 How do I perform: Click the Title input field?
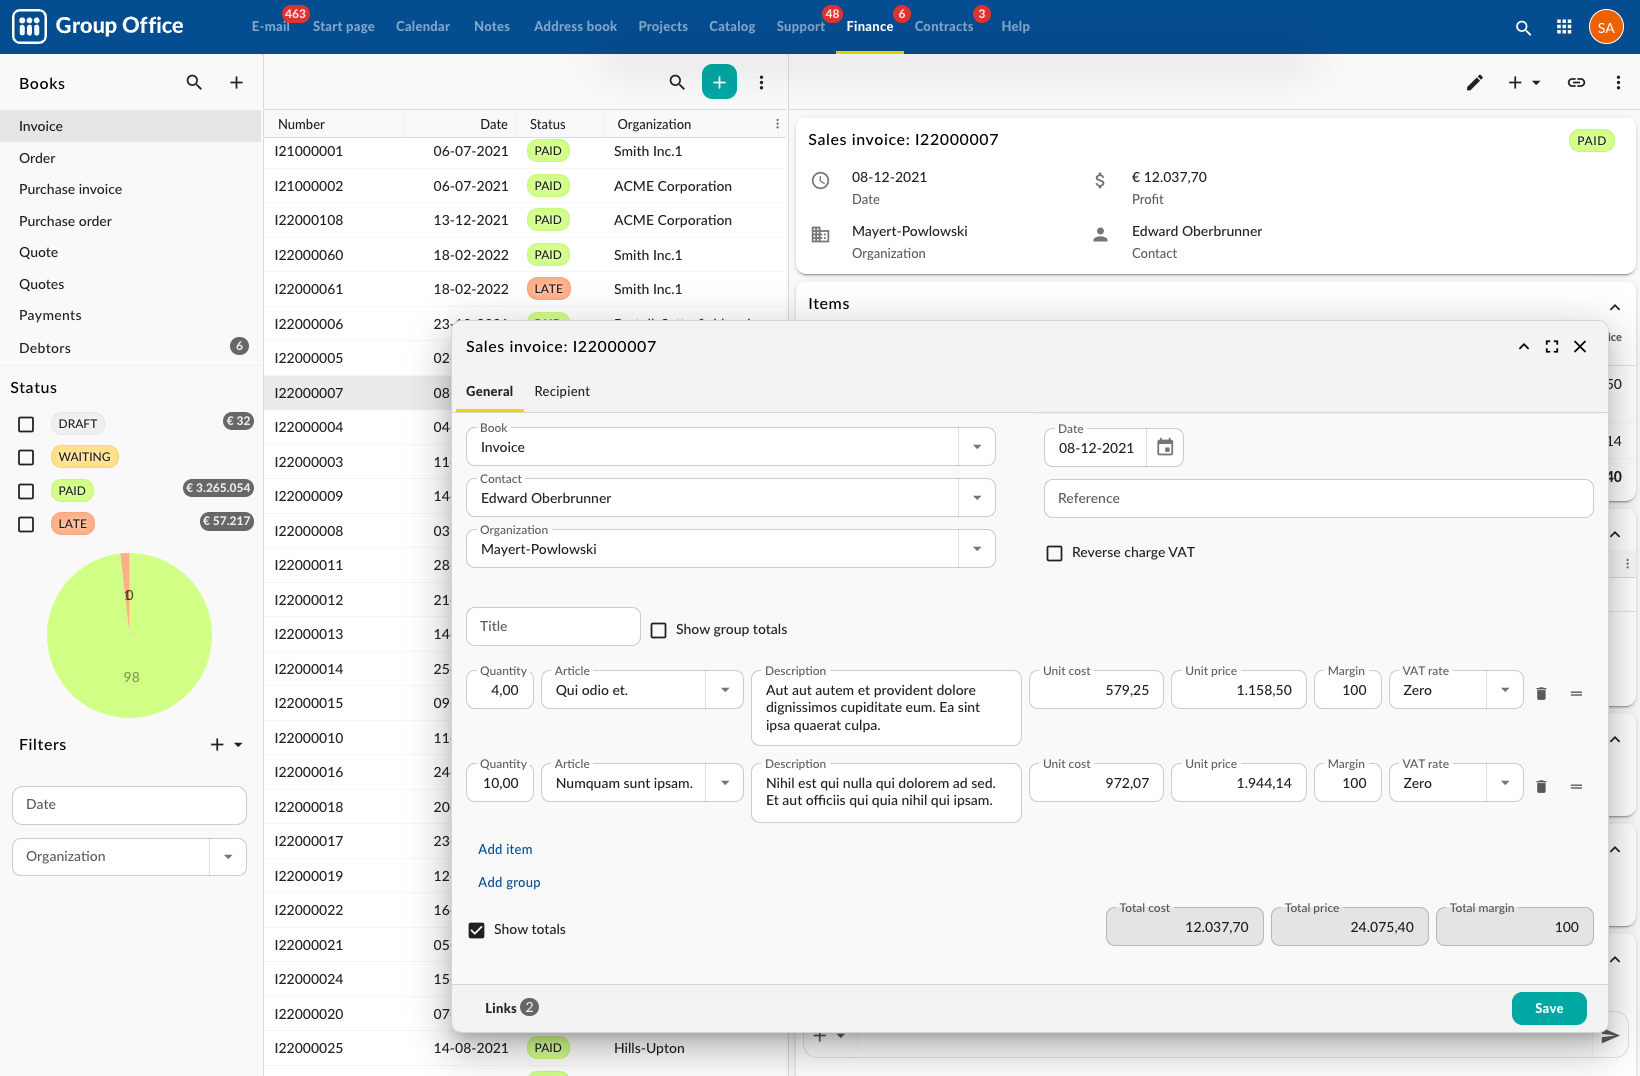(x=553, y=626)
